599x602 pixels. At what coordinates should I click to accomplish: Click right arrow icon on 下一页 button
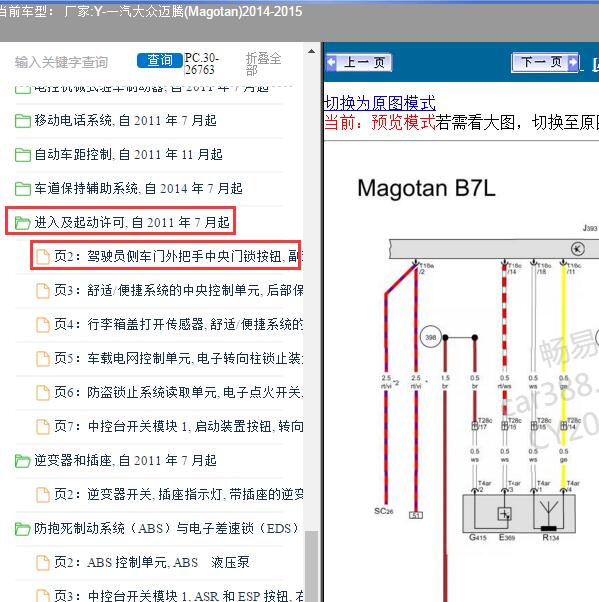coord(573,62)
